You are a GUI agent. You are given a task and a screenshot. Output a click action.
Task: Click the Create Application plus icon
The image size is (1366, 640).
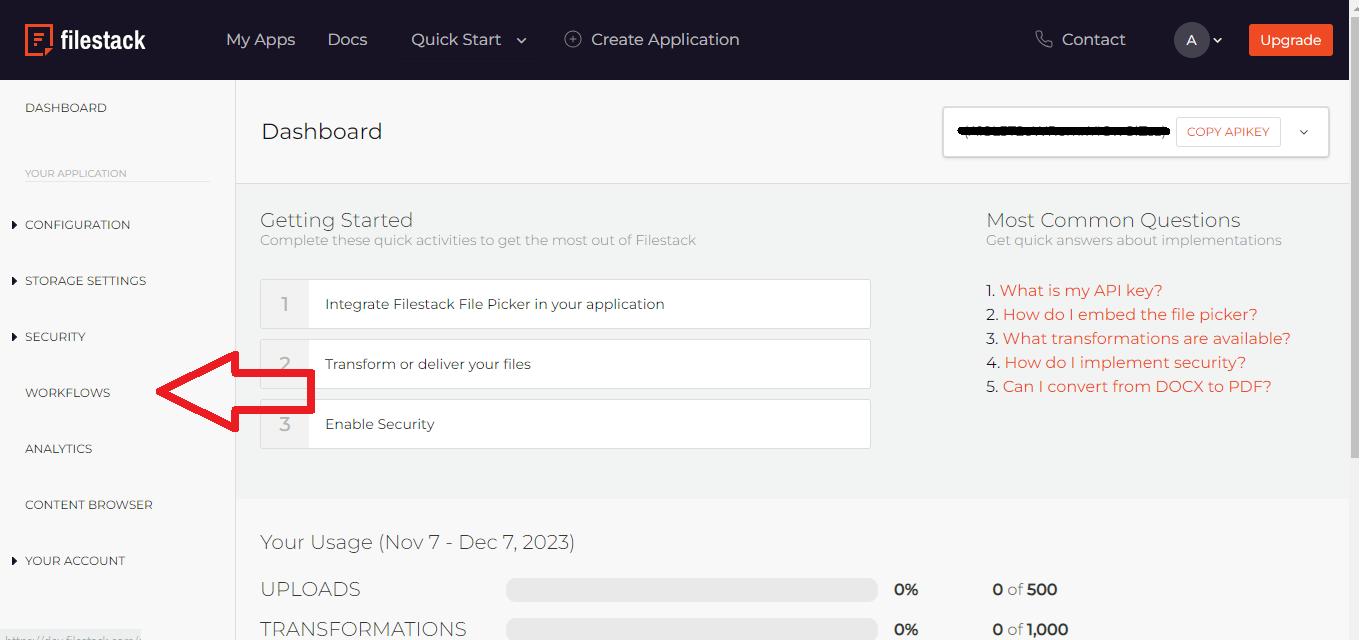point(573,39)
